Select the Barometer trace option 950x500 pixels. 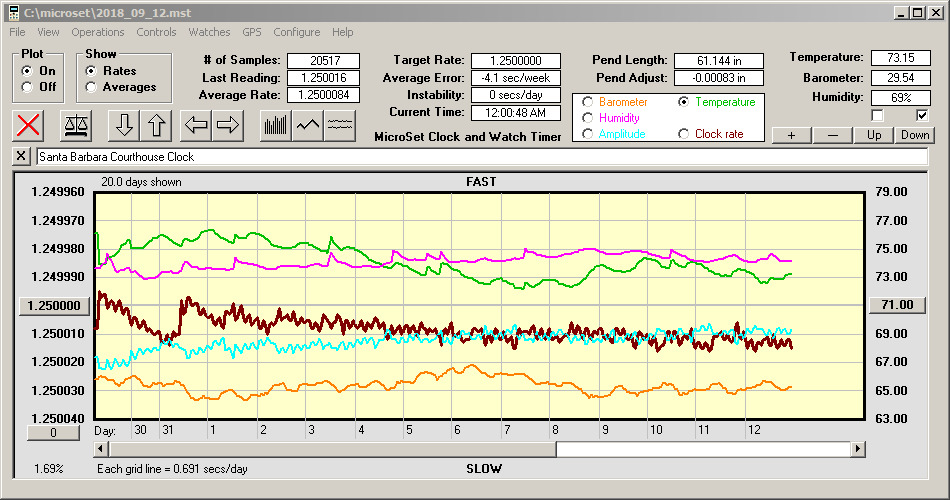(x=587, y=102)
